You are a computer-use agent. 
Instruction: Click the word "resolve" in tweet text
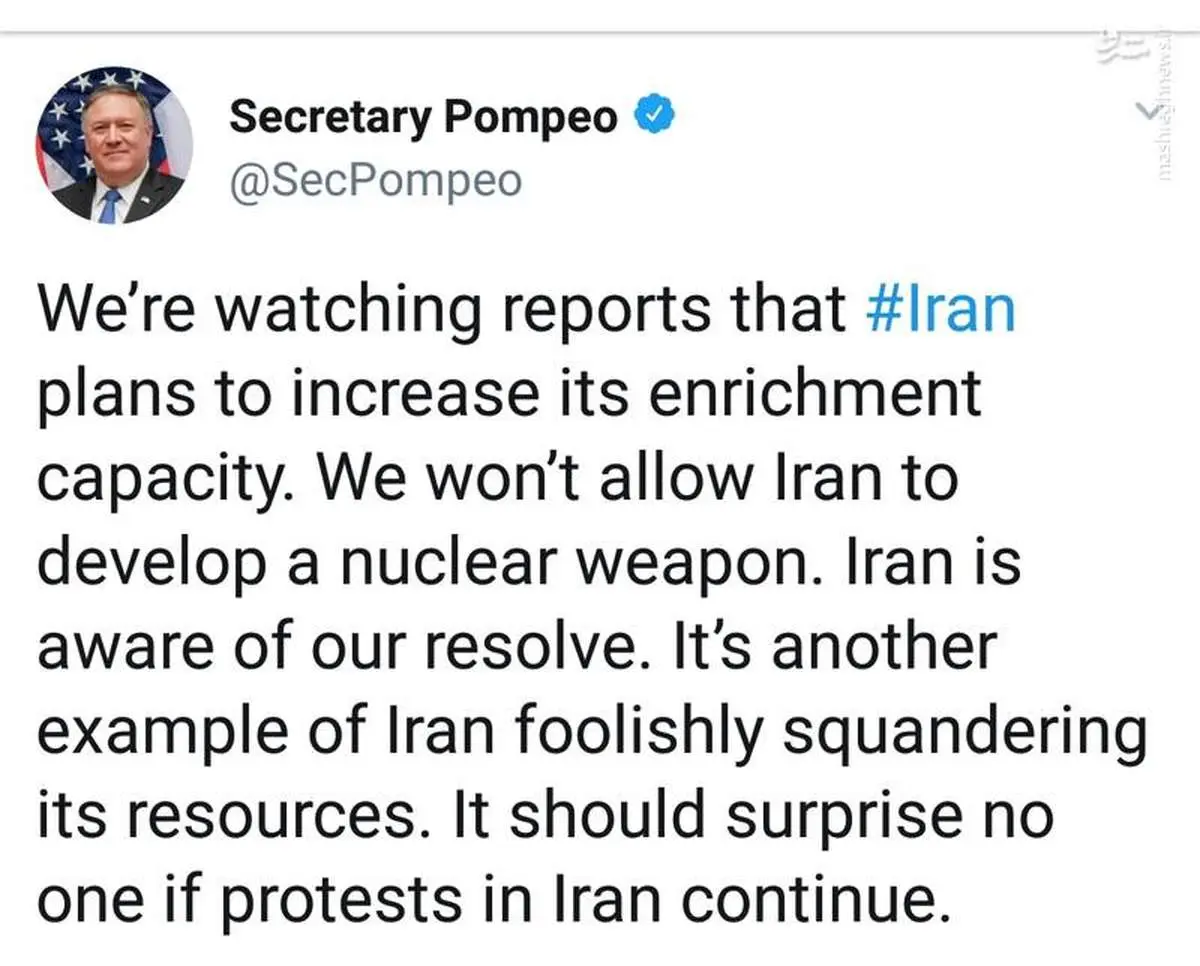550,647
